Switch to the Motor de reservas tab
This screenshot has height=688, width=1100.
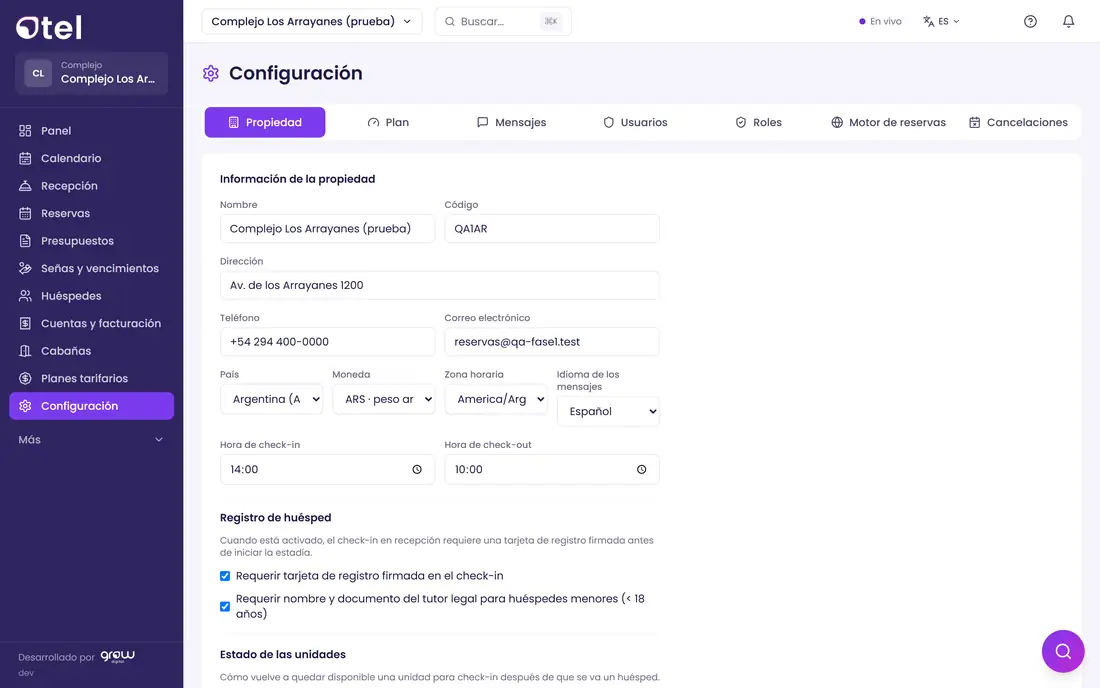pos(888,122)
